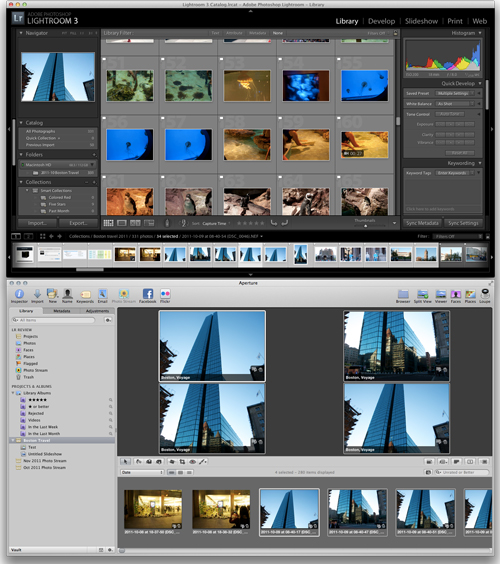This screenshot has width=500, height=564.
Task: Rotate photo right in Lightroom toolbar
Action: pyautogui.click(x=285, y=223)
